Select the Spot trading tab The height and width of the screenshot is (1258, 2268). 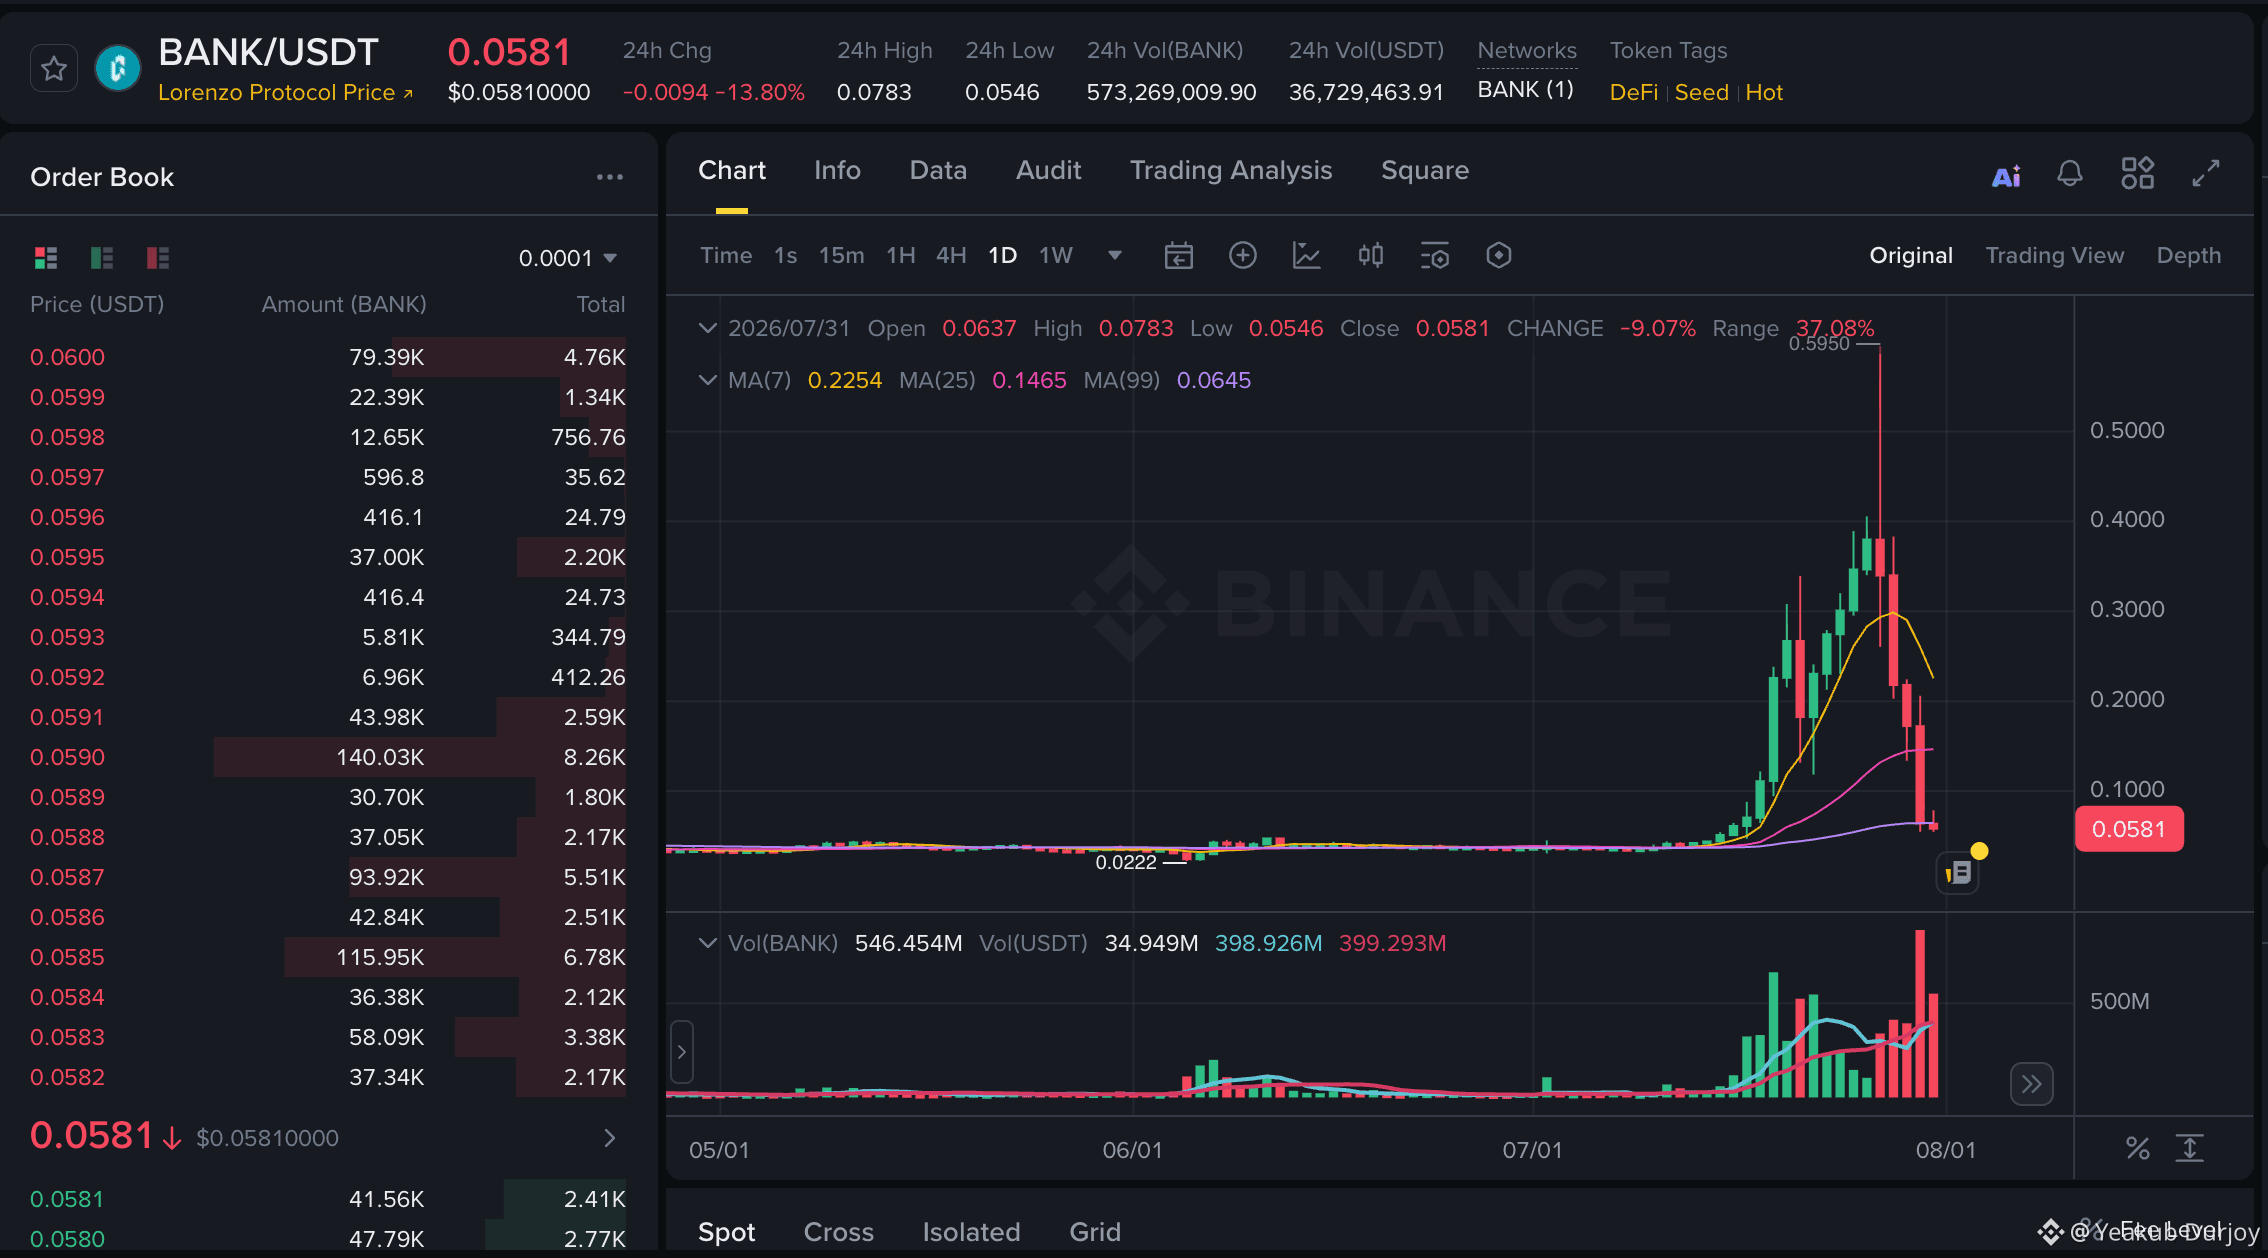pyautogui.click(x=726, y=1233)
